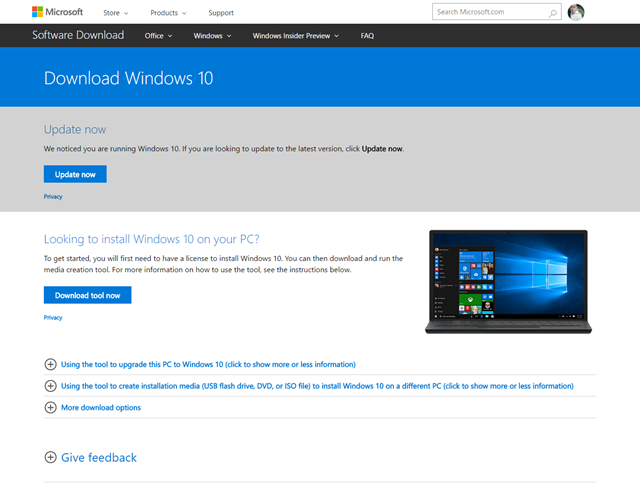Click plus icon beside More download options
This screenshot has height=490, width=640.
click(50, 408)
